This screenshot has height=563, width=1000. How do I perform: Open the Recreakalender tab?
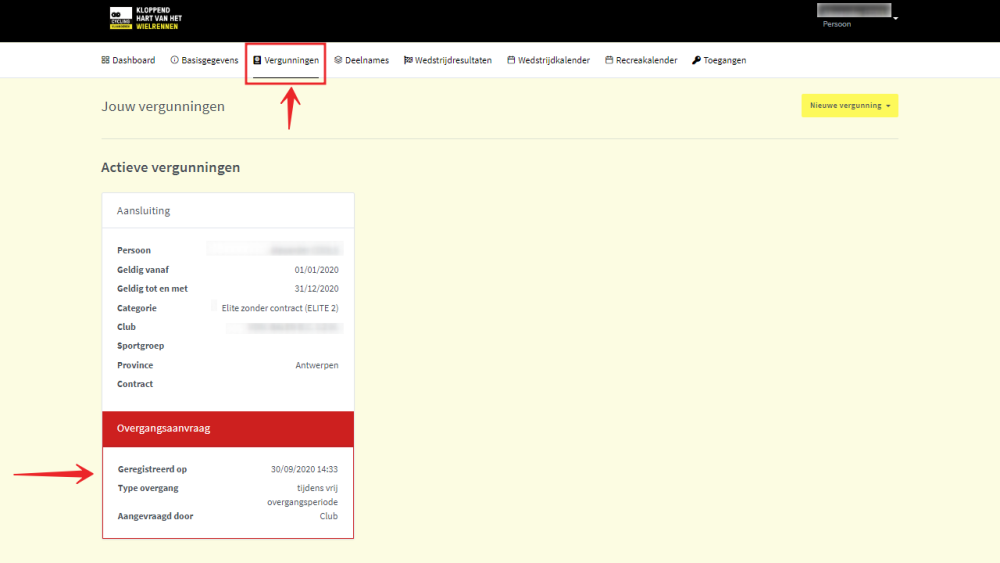coord(641,60)
